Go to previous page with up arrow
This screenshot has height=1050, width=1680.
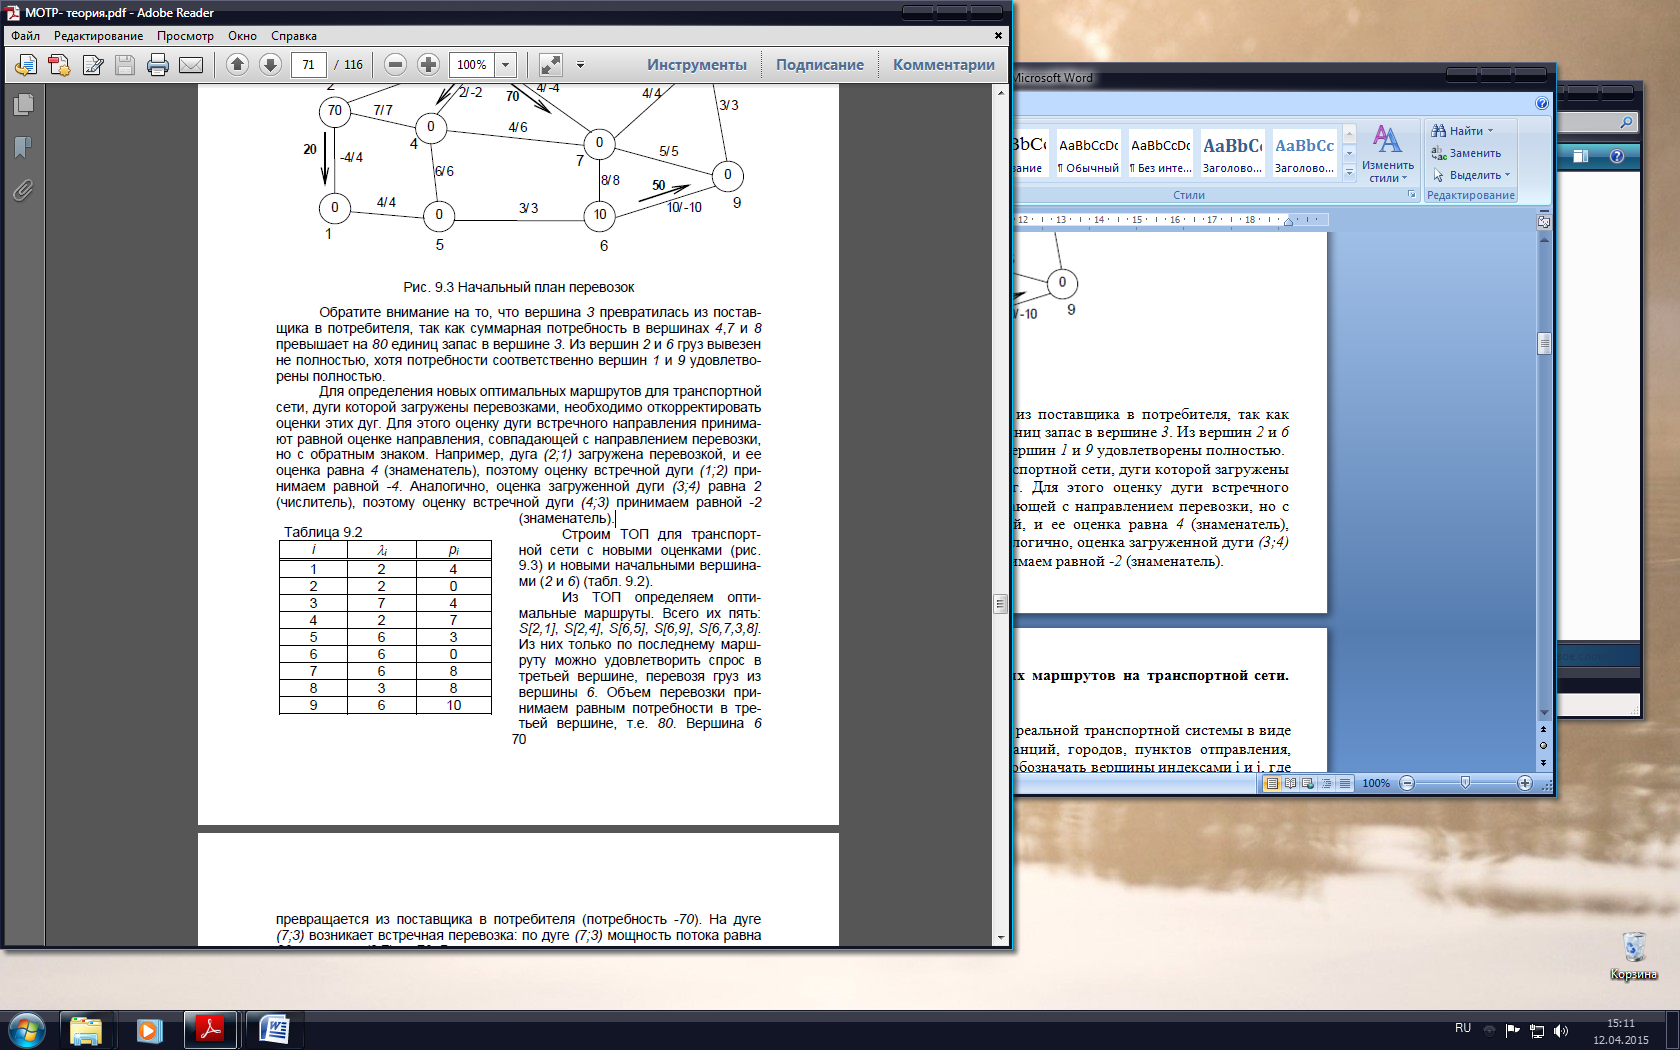point(237,64)
